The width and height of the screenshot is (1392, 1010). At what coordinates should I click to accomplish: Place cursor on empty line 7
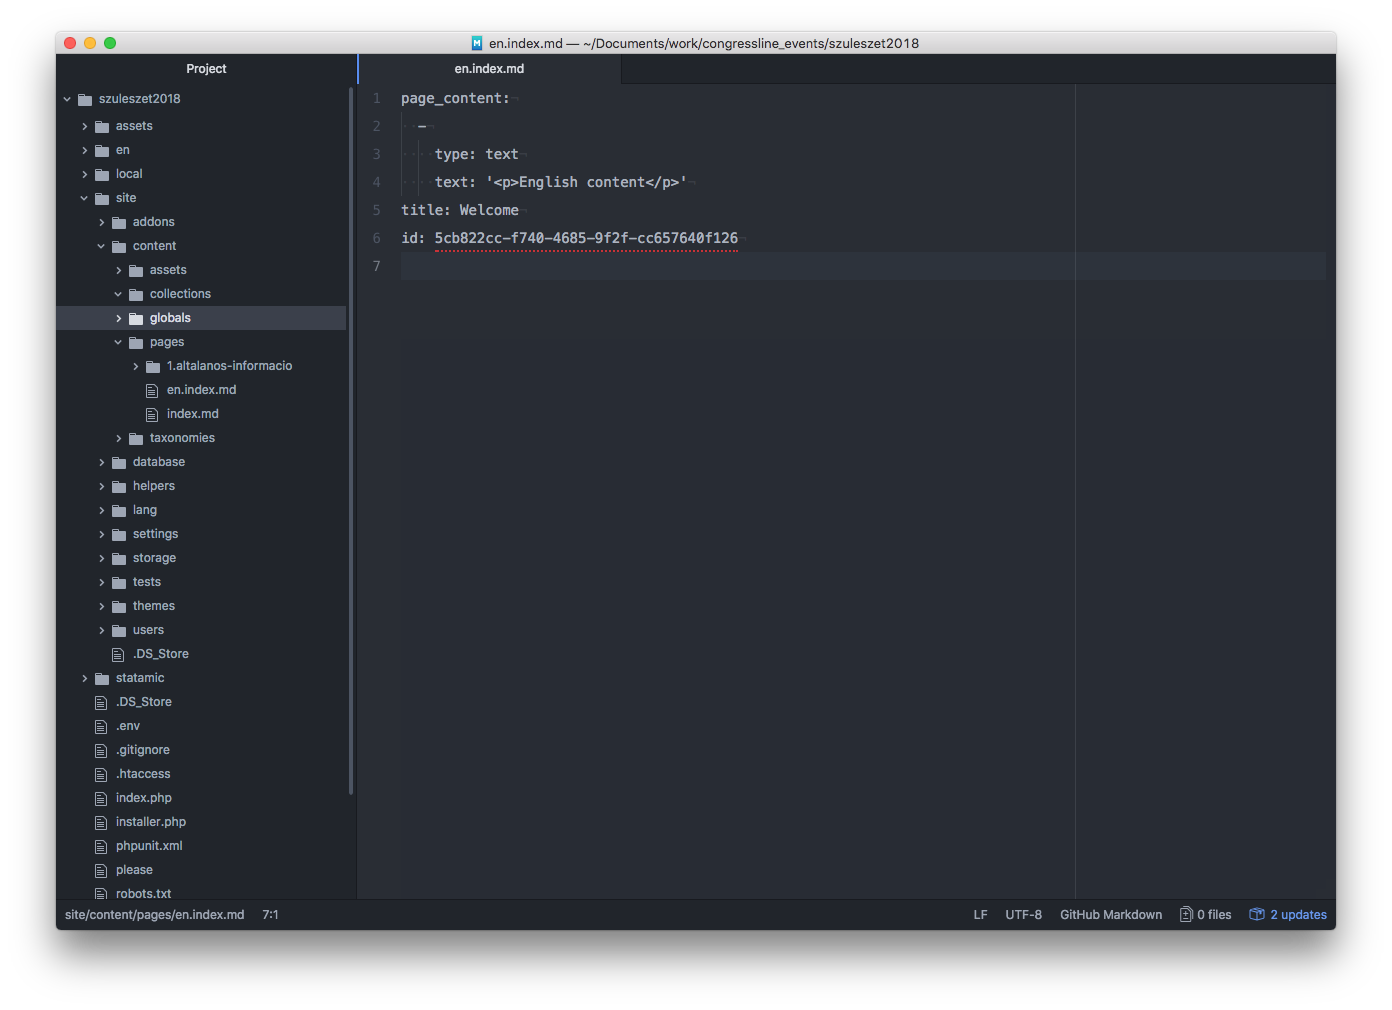click(863, 266)
